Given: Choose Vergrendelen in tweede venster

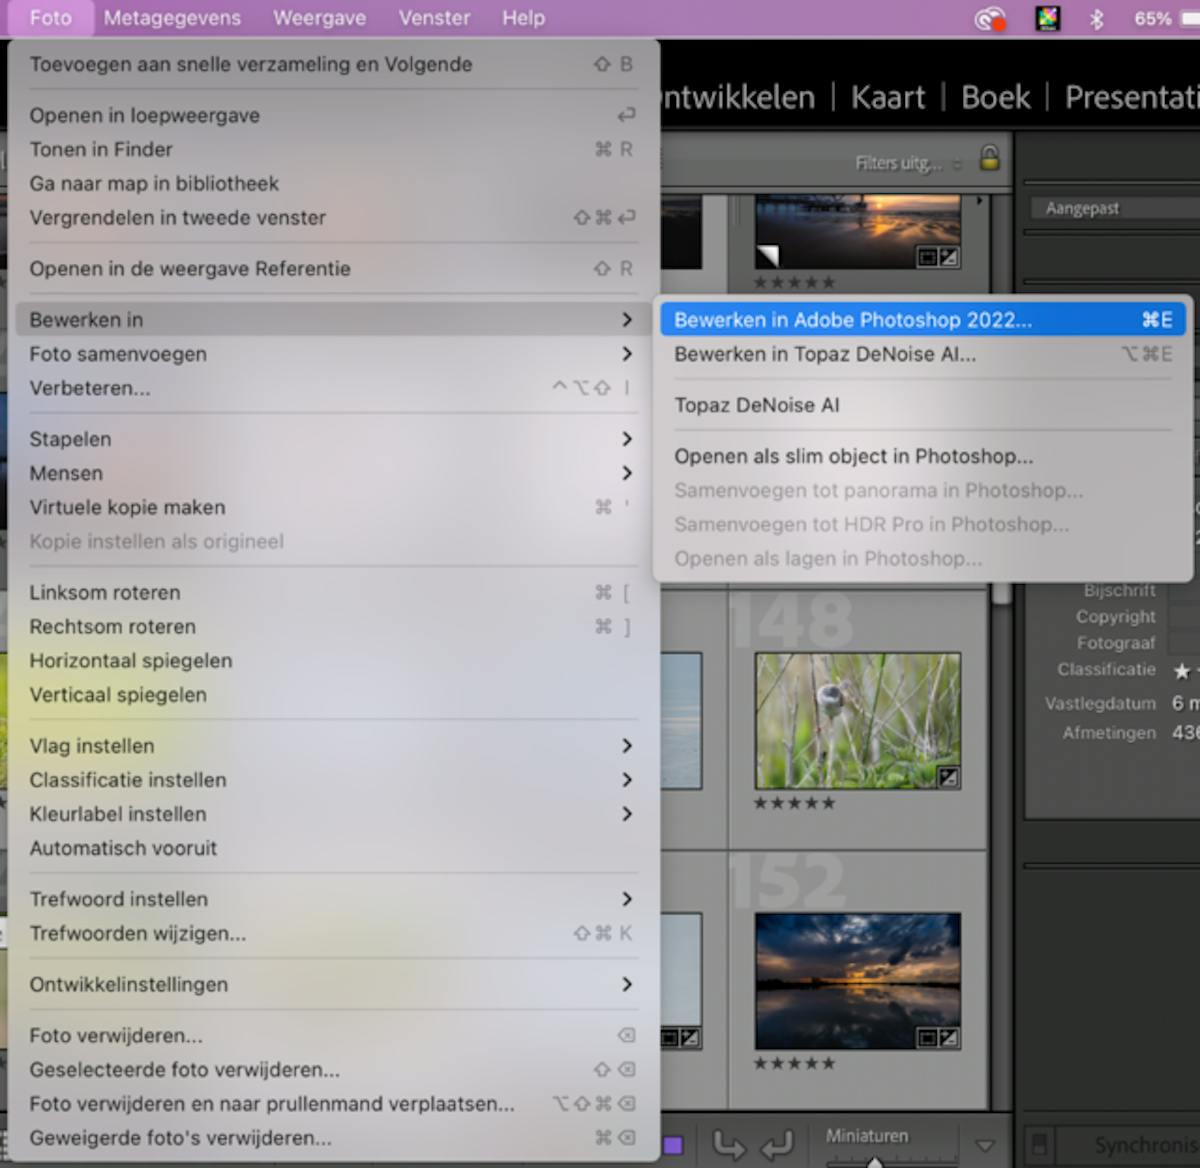Looking at the screenshot, I should pos(333,217).
